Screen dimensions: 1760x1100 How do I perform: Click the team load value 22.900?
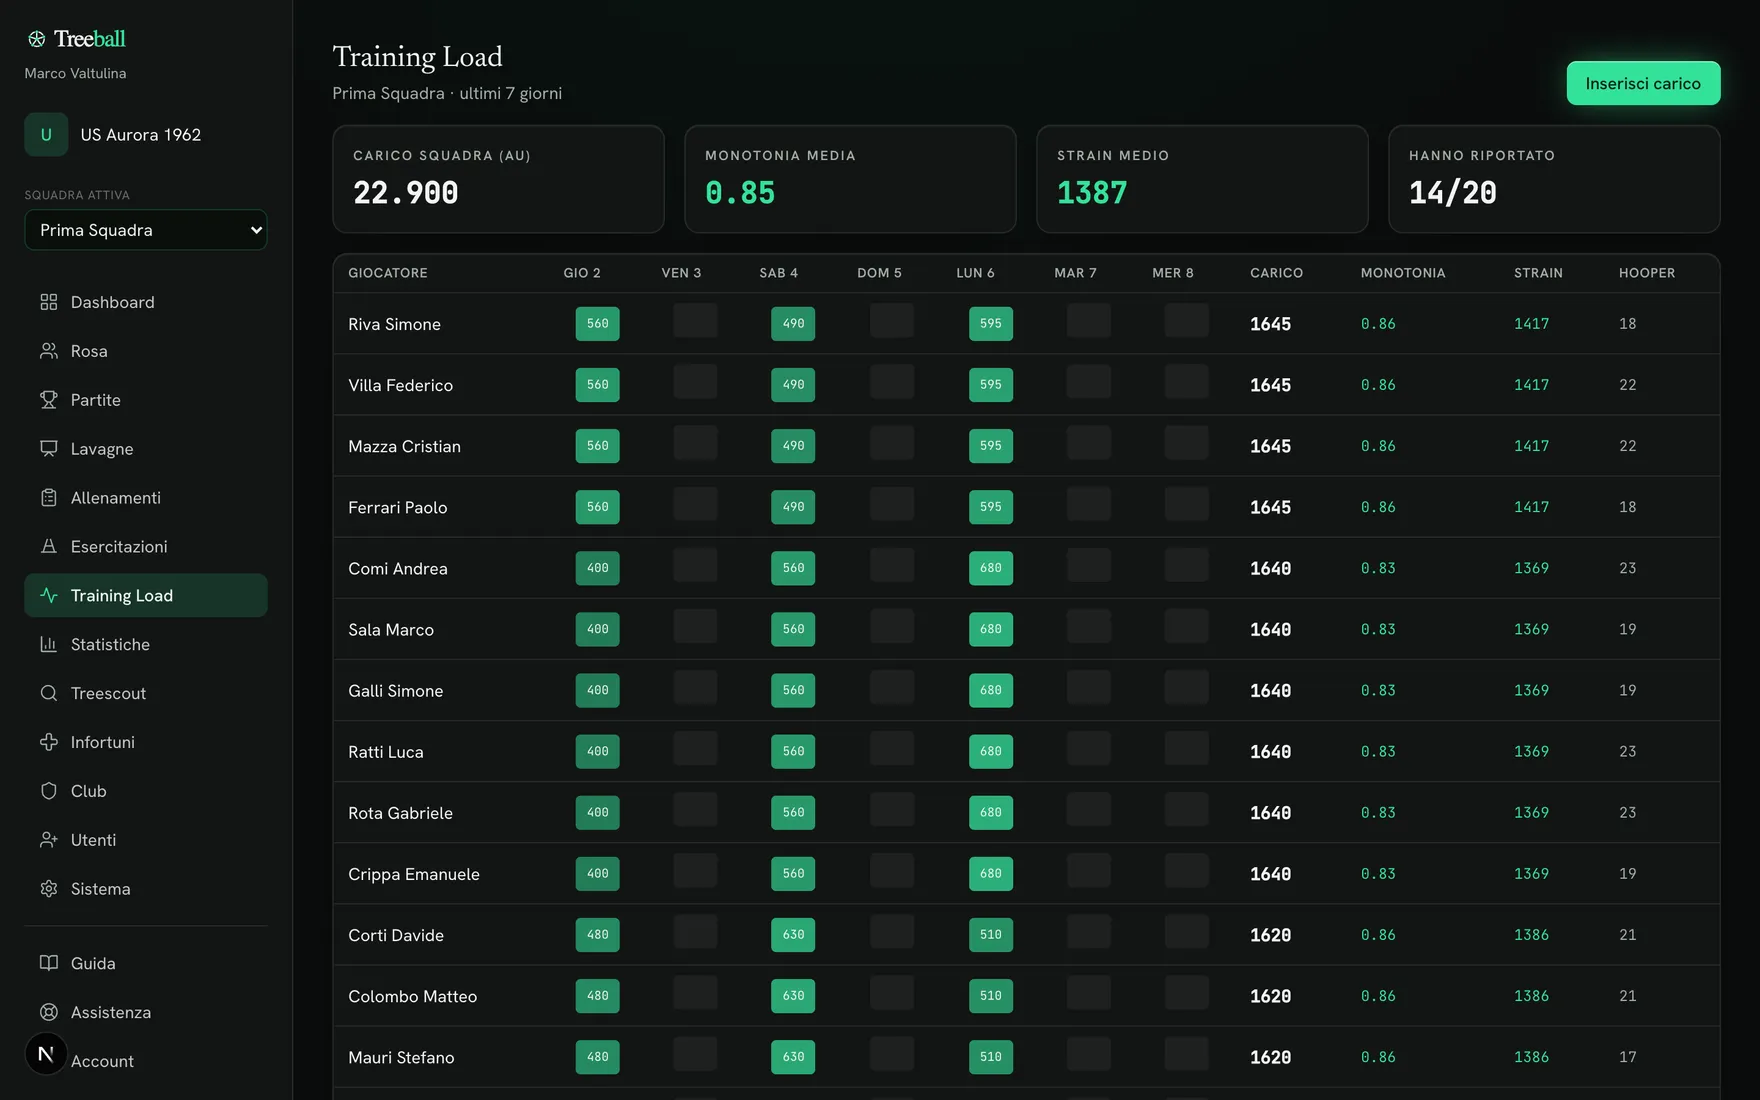point(406,193)
